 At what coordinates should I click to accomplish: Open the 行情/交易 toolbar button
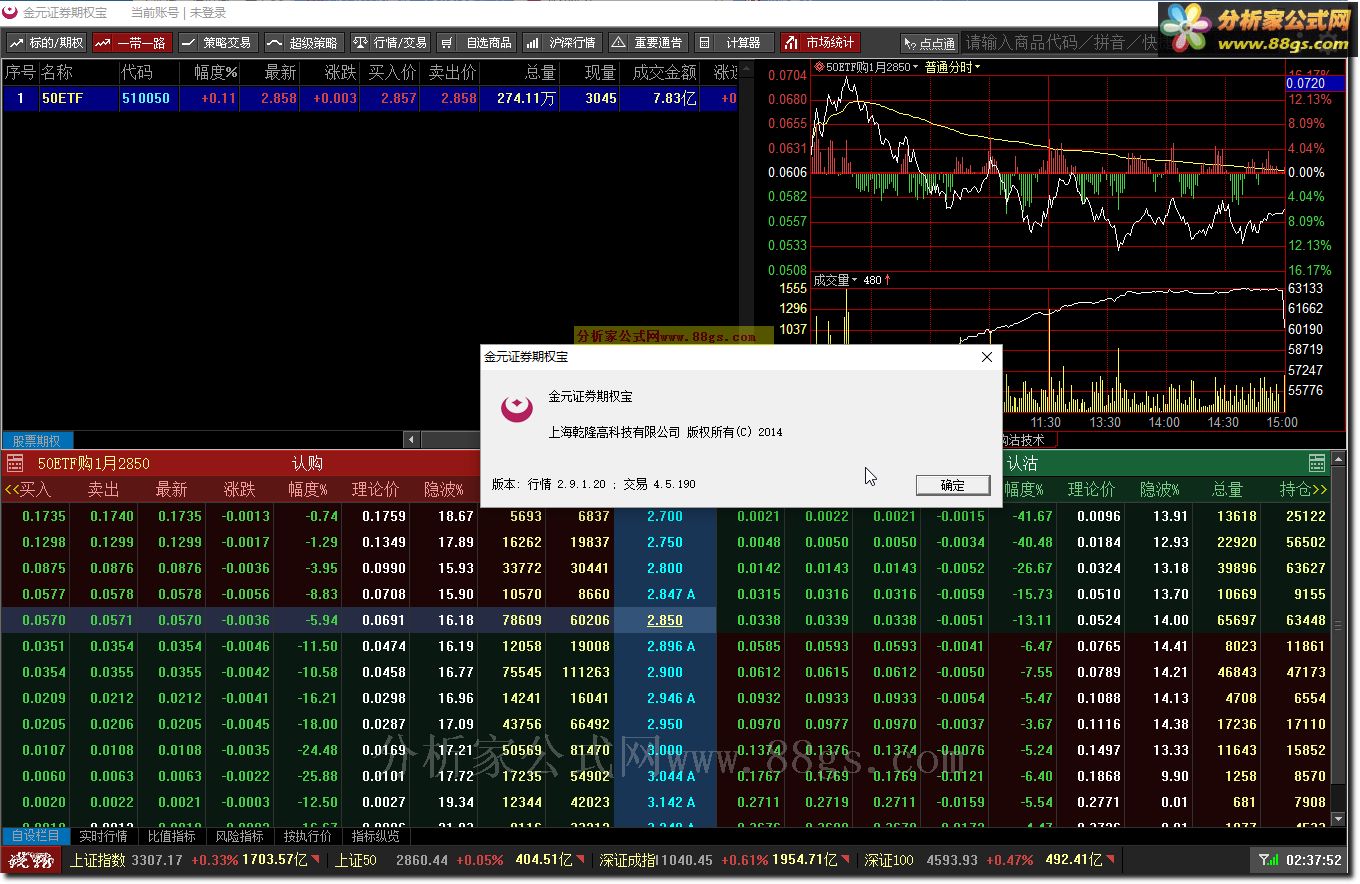click(x=390, y=43)
